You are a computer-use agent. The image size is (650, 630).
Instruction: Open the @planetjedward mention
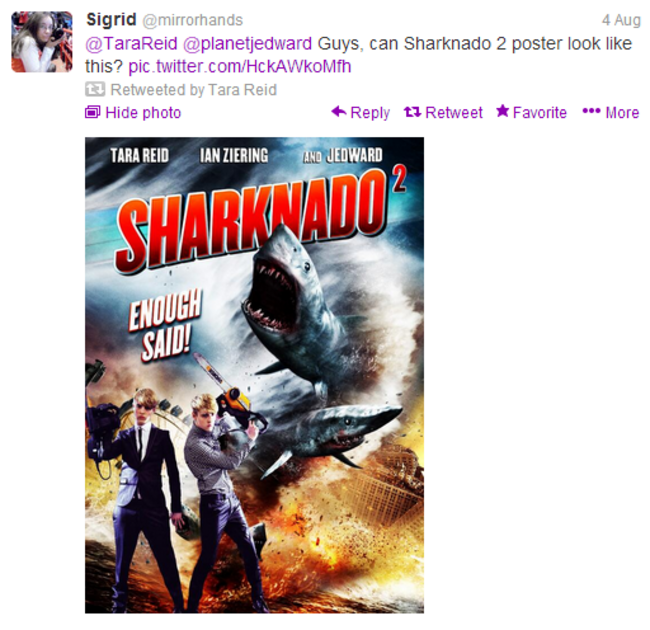tap(247, 44)
